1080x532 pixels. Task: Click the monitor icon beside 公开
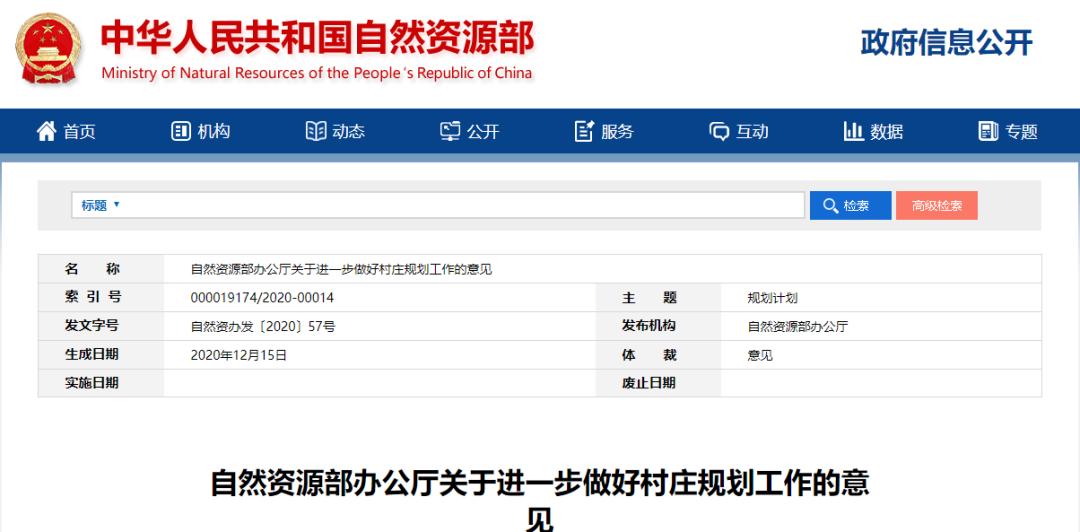450,131
